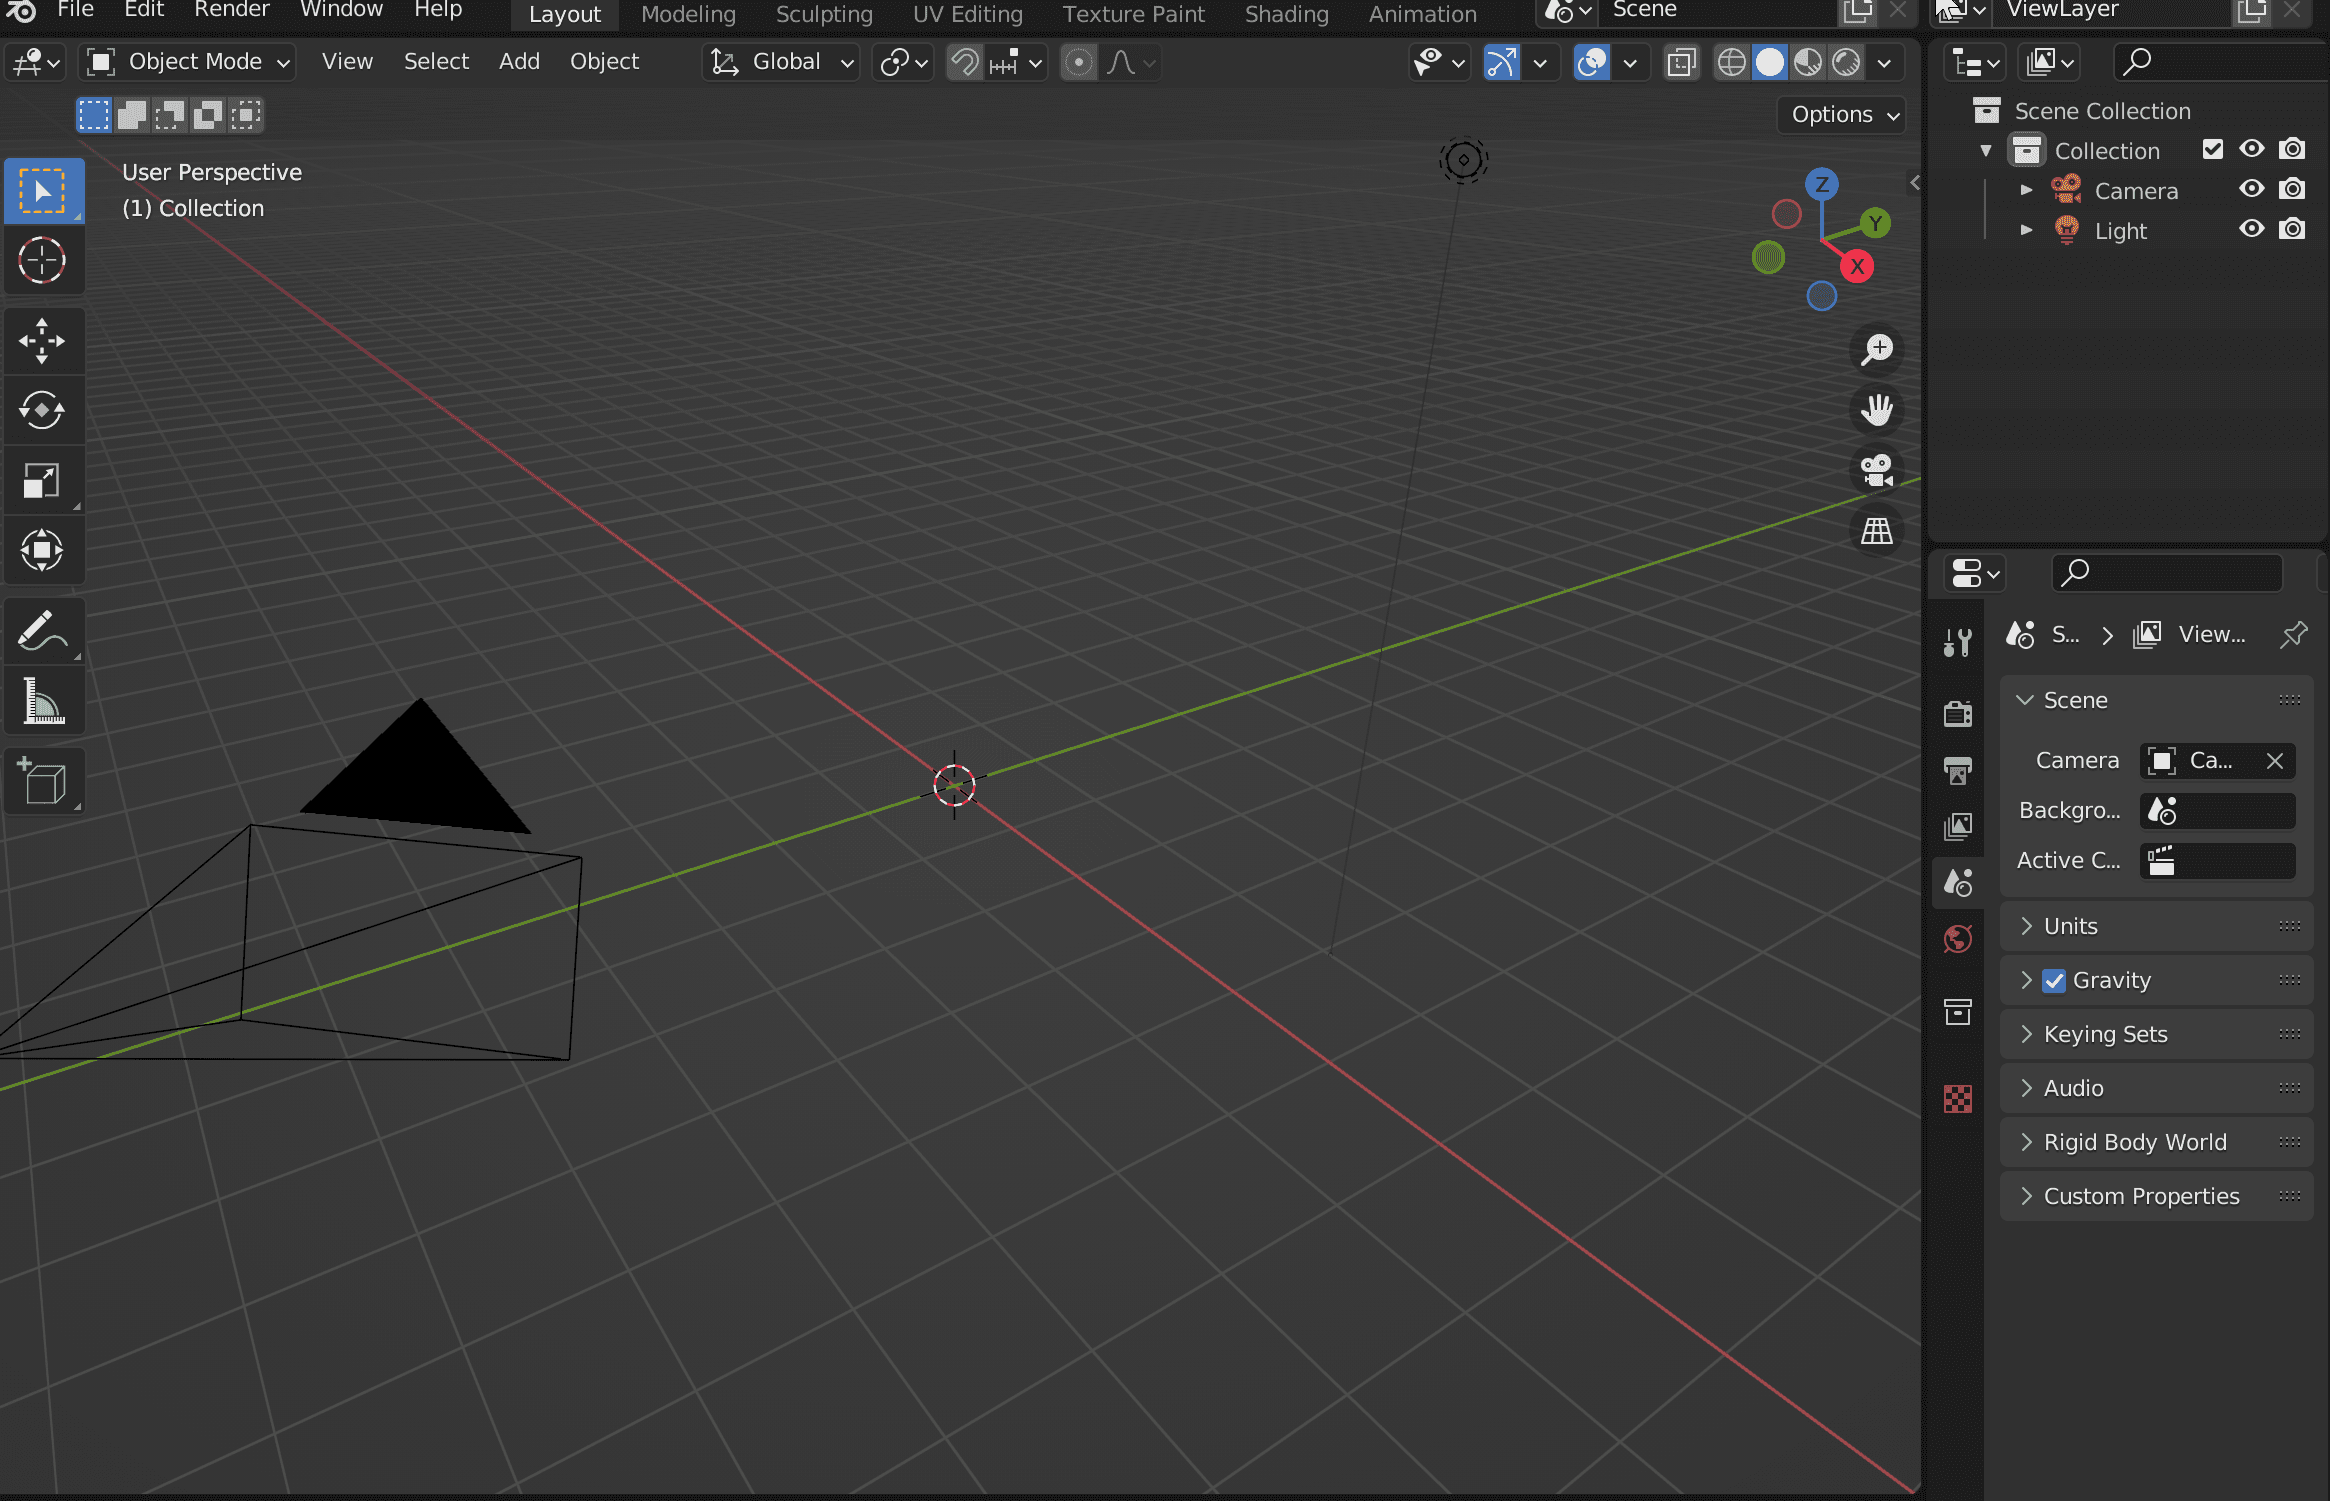Open the Options dropdown
This screenshot has height=1501, width=2330.
pyautogui.click(x=1843, y=114)
